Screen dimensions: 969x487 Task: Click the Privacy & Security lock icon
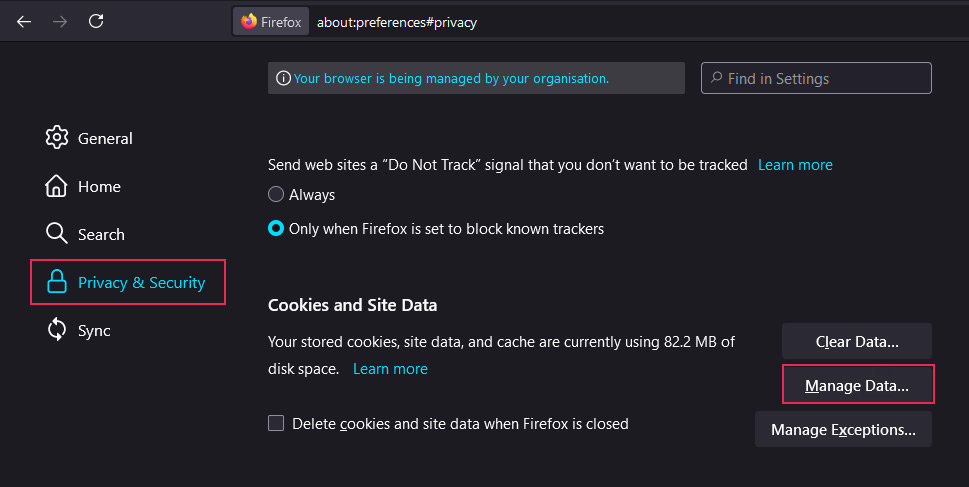pyautogui.click(x=57, y=283)
